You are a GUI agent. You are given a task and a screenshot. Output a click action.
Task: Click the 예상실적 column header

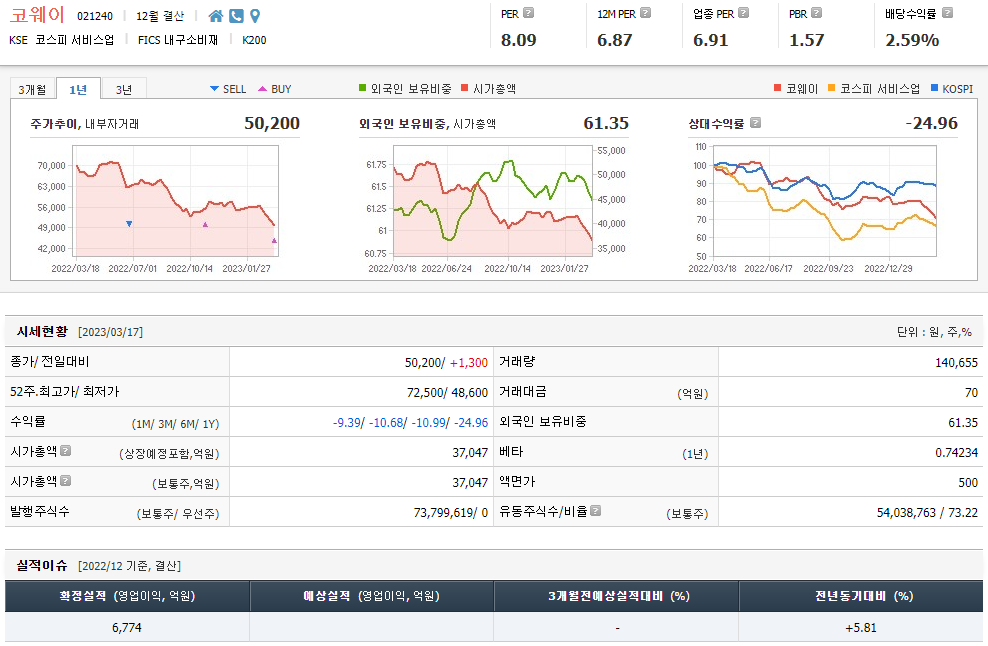point(372,596)
